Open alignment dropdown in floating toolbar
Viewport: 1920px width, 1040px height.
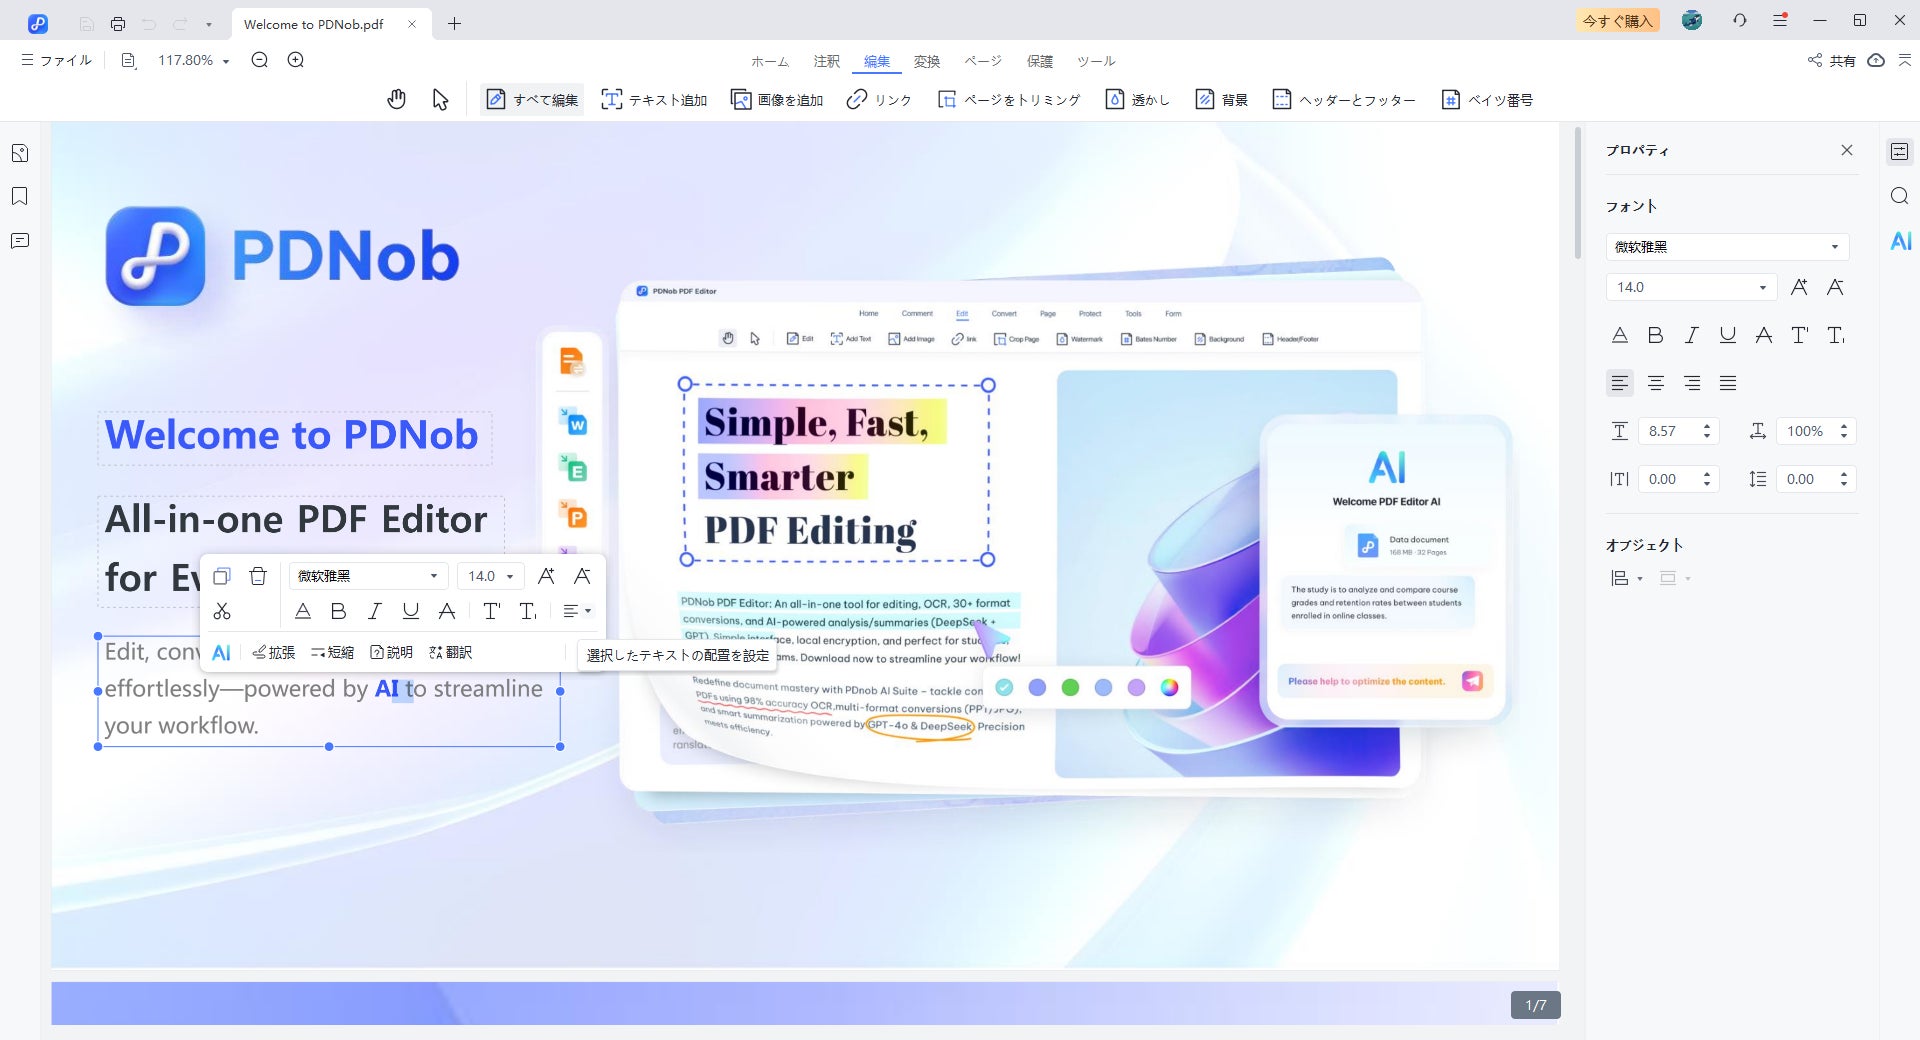[x=577, y=611]
